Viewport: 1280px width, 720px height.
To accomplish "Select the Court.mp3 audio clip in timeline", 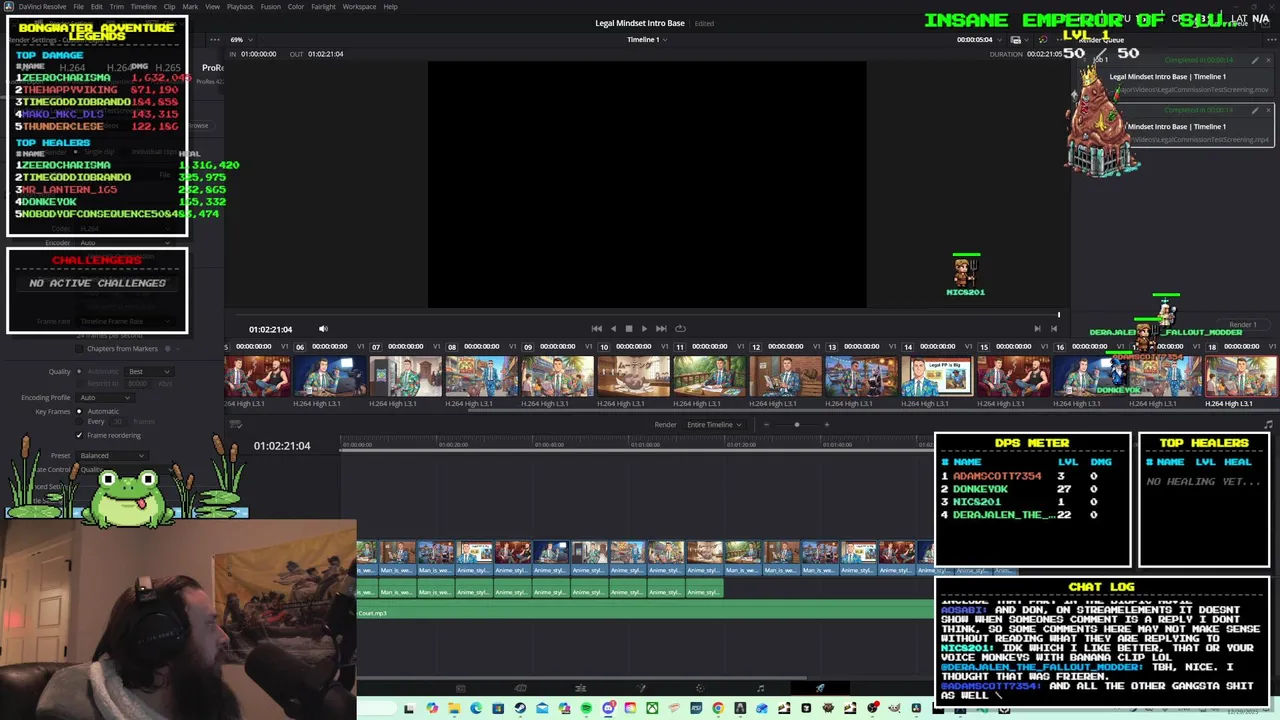I will pyautogui.click(x=645, y=612).
